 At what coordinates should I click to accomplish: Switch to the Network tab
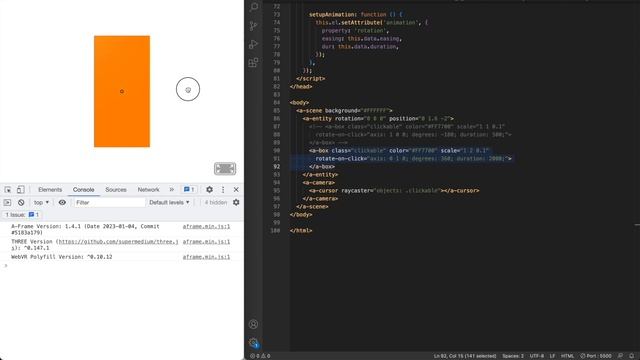click(148, 189)
